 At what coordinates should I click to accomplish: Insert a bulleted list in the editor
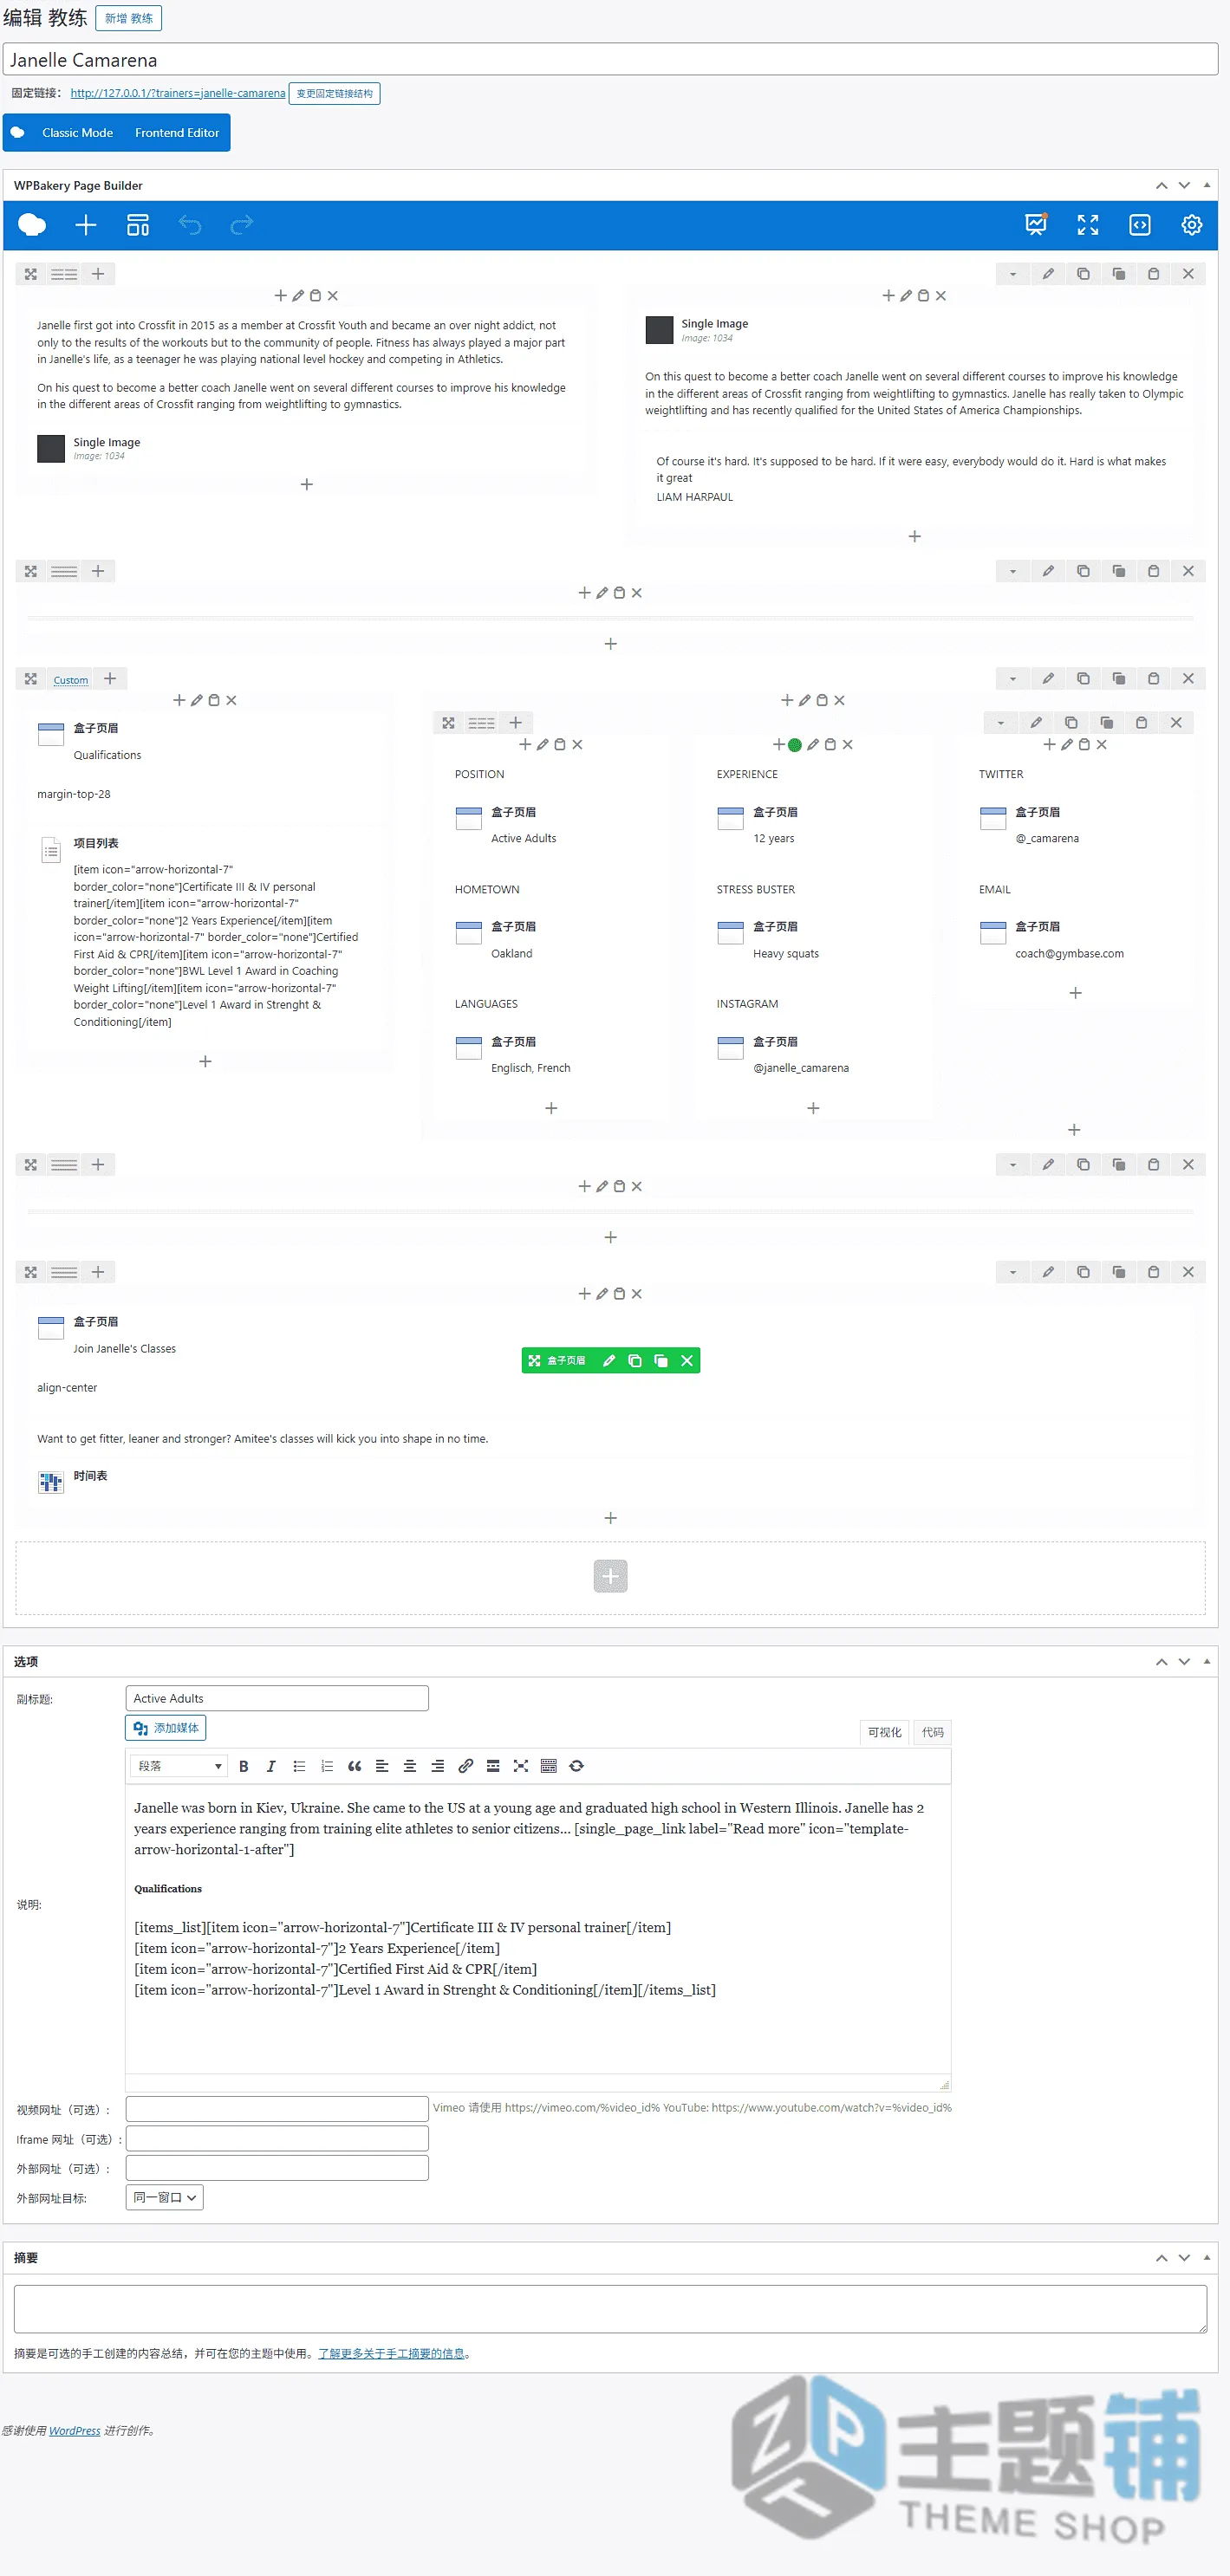click(299, 1766)
